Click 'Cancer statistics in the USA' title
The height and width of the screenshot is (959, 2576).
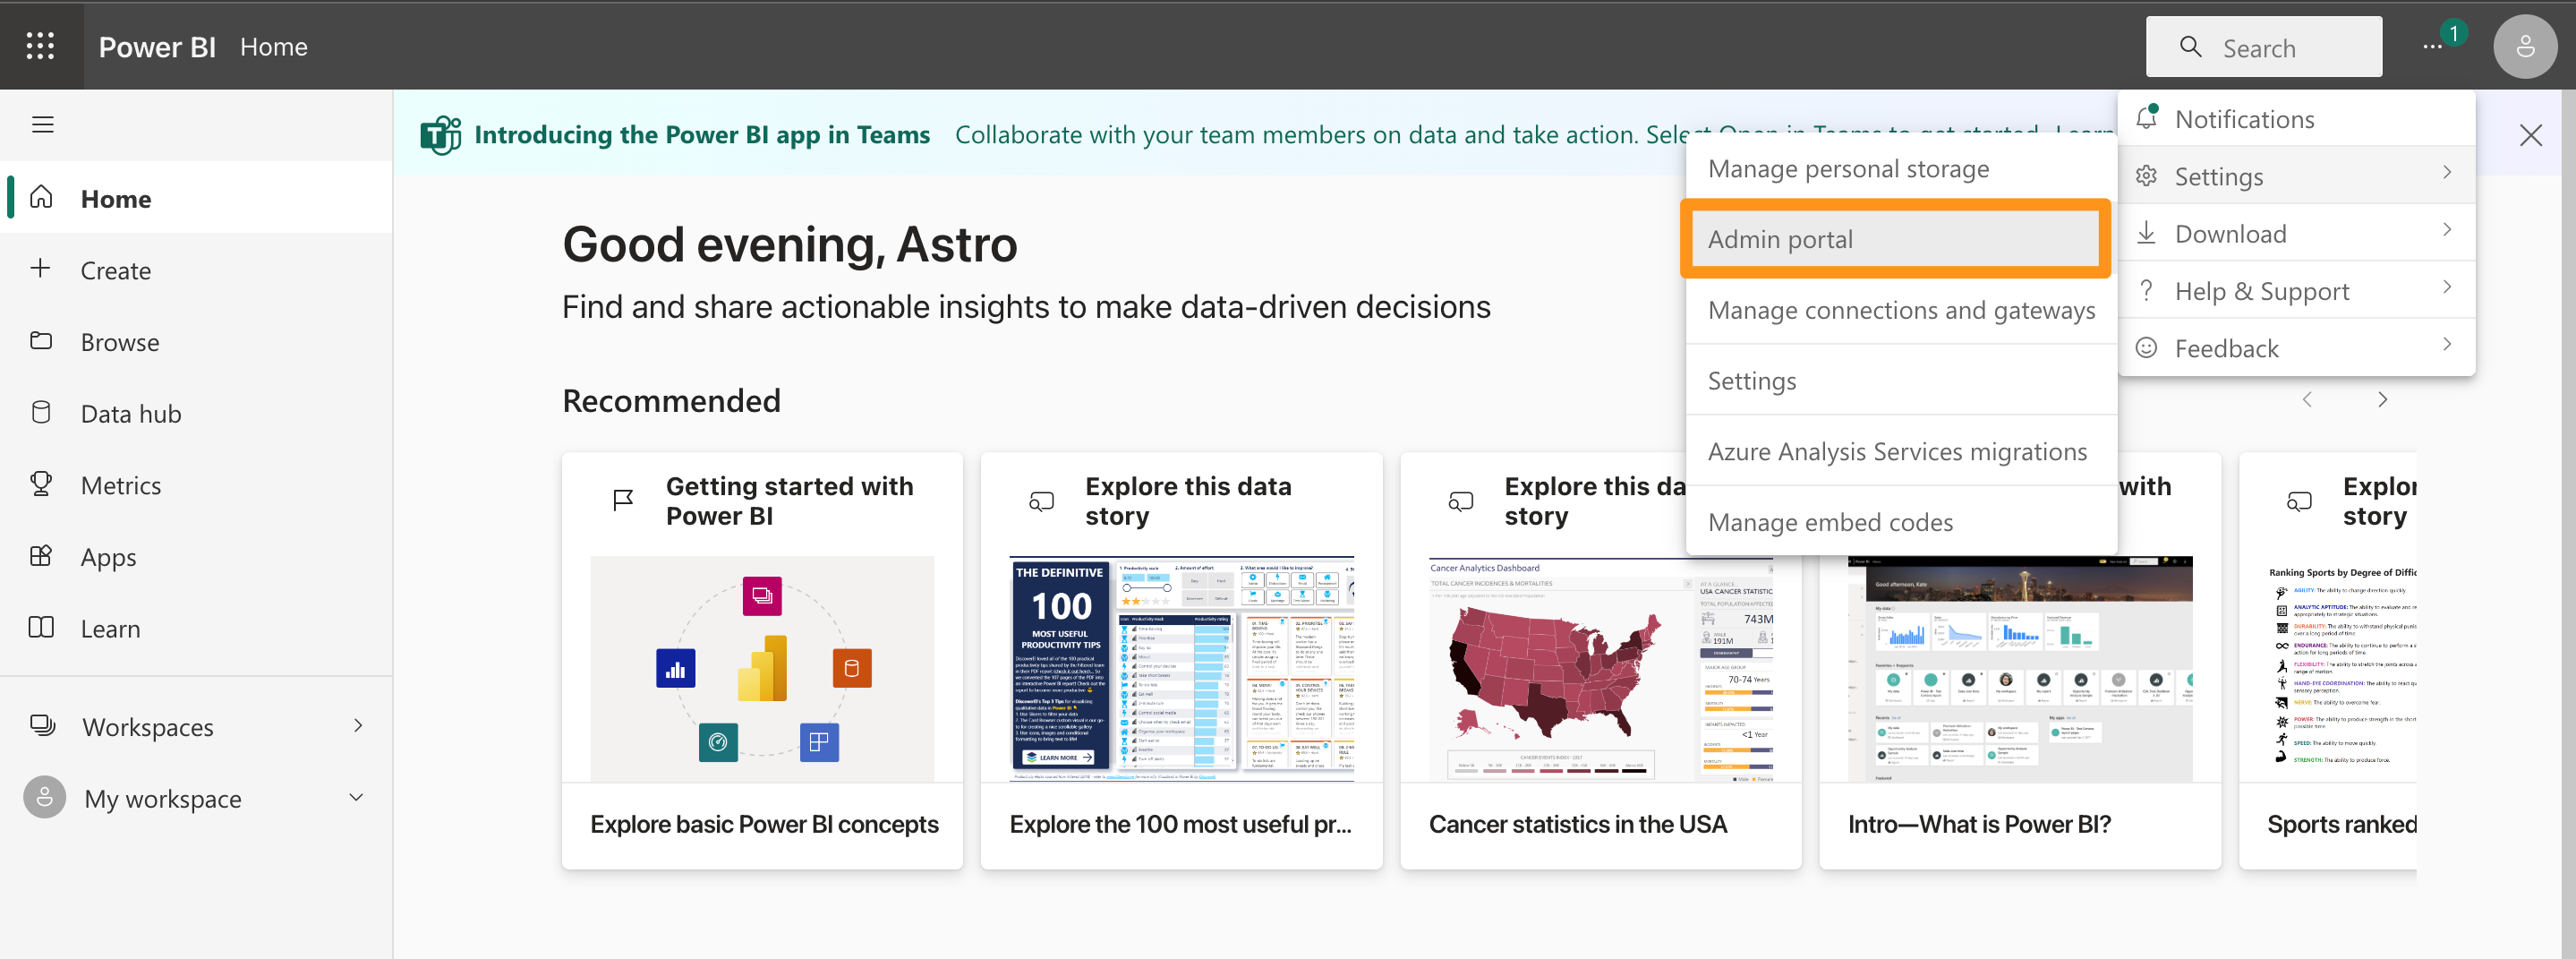pos(1577,824)
